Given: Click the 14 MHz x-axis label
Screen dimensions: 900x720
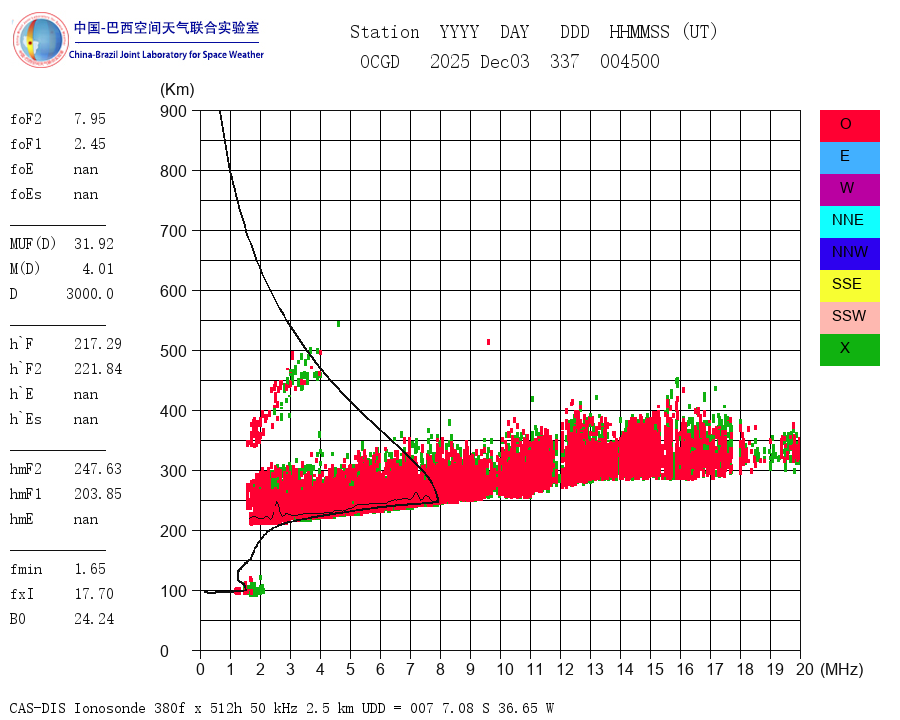Looking at the screenshot, I should (625, 669).
